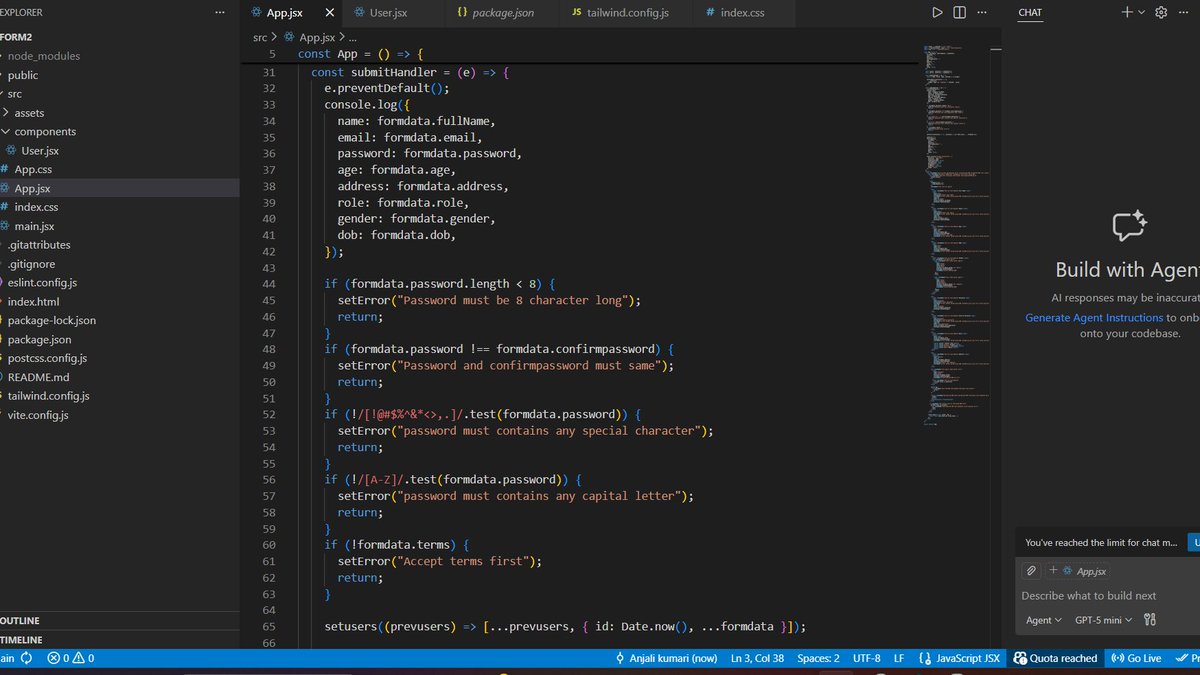Click the App.jsx breadcrumb segment

pos(309,36)
